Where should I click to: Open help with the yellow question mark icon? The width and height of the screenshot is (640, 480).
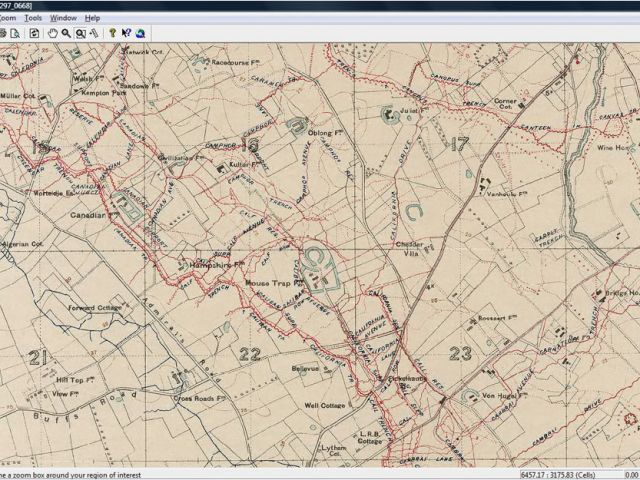(x=112, y=33)
